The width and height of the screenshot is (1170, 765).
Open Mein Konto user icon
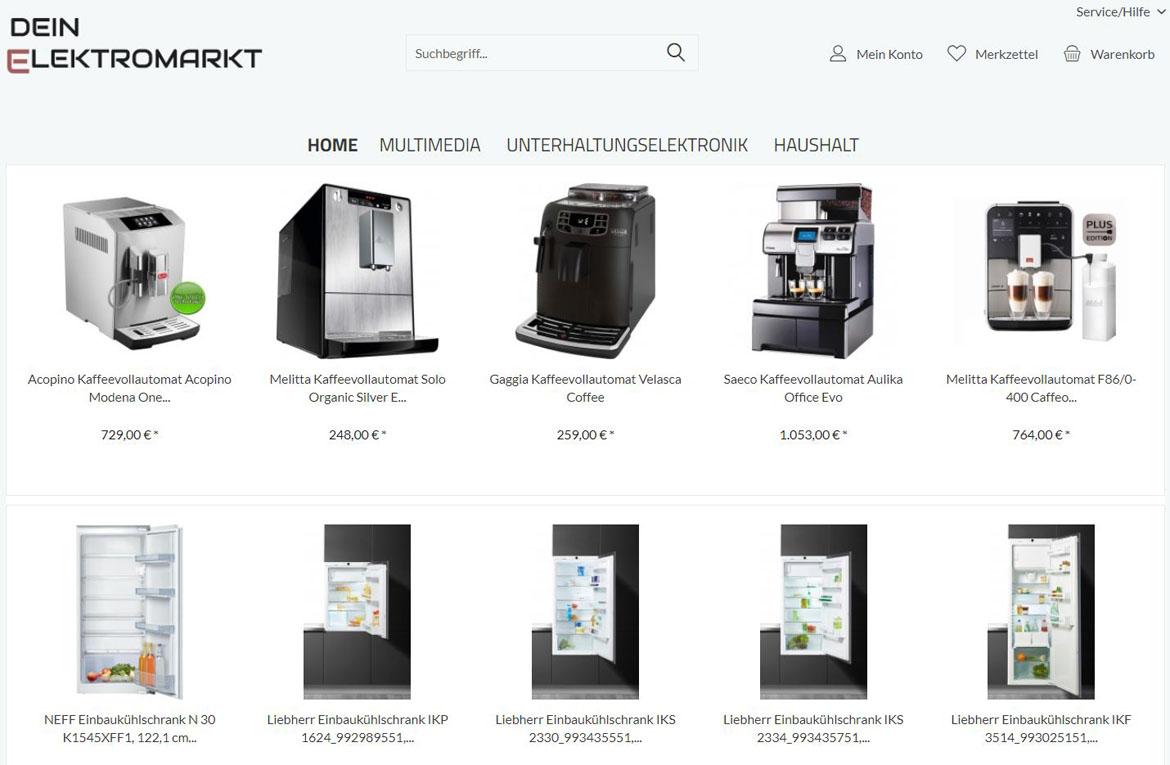click(x=837, y=54)
